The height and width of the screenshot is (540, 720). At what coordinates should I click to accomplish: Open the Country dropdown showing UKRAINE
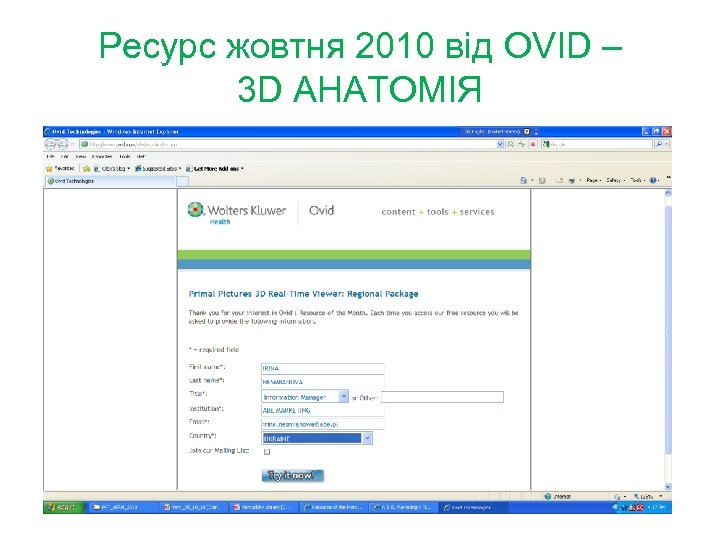pos(317,438)
